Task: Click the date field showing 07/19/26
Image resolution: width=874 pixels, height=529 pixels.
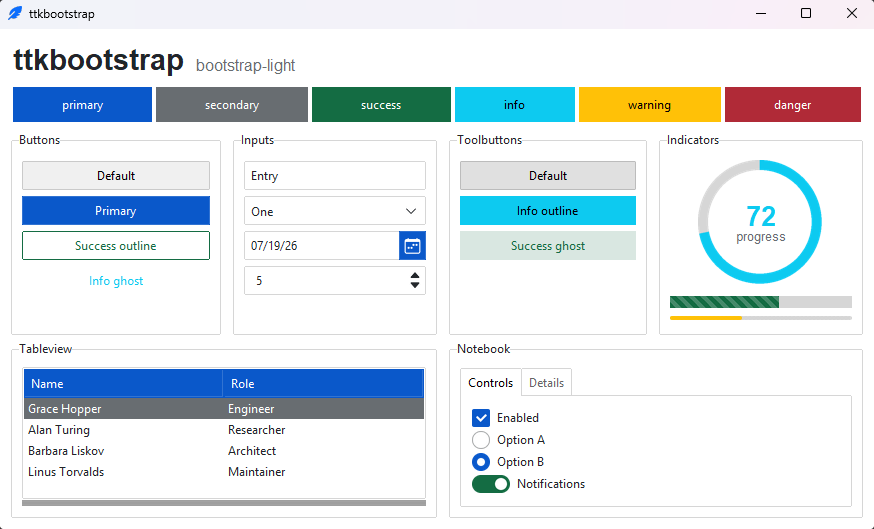Action: click(322, 246)
